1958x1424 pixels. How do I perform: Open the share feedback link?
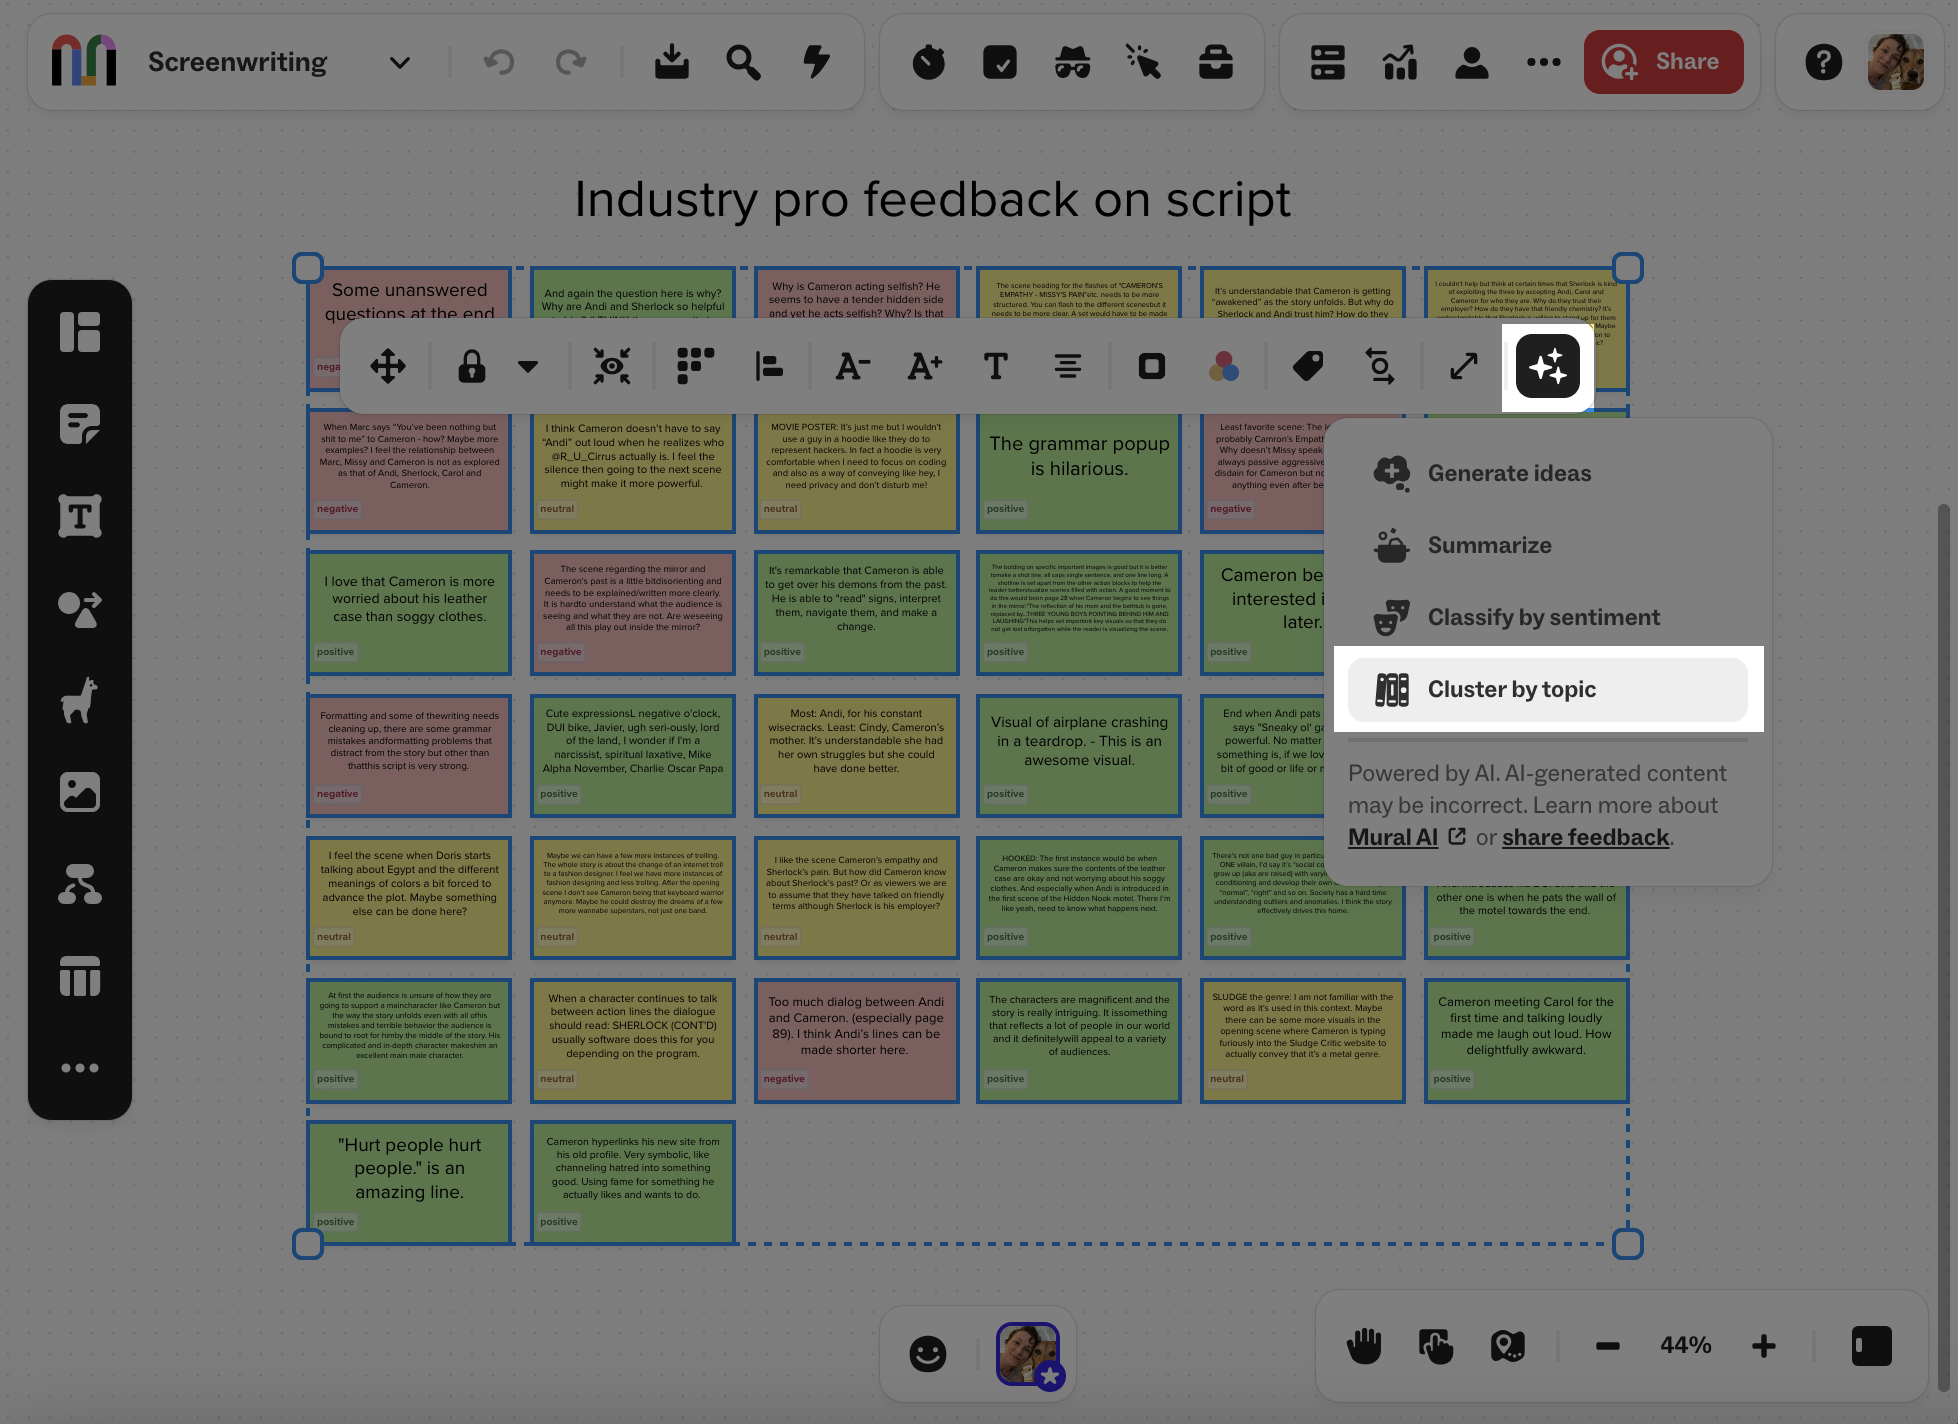(1585, 837)
